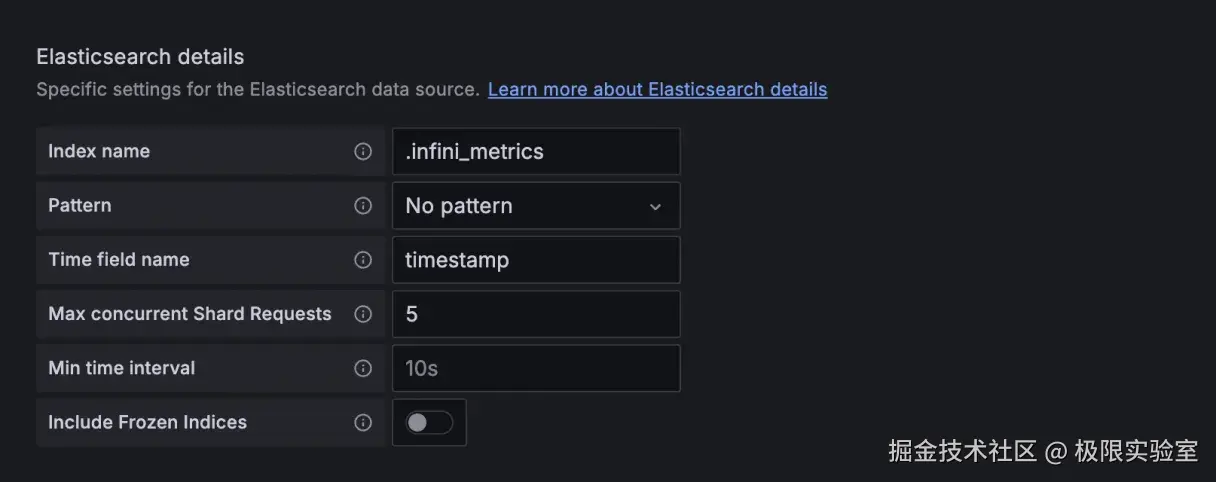The image size is (1216, 482).
Task: Show the Time field name info tooltip icon
Action: pyautogui.click(x=363, y=260)
